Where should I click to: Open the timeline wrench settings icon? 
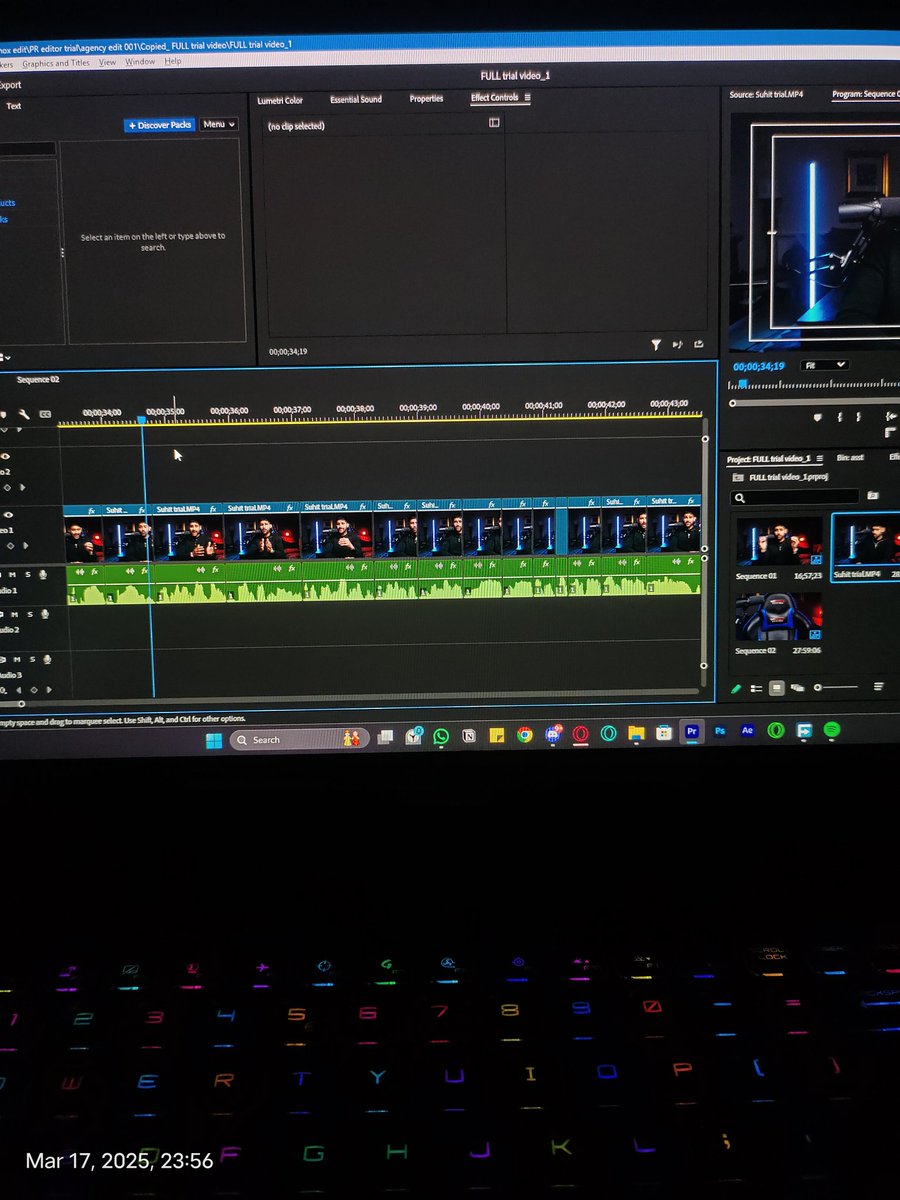(x=24, y=414)
